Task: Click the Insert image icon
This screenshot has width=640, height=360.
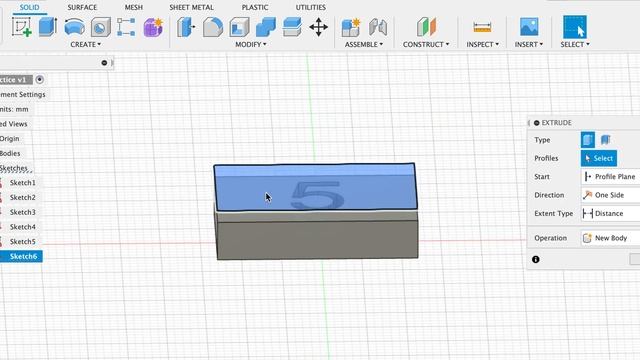Action: [529, 27]
